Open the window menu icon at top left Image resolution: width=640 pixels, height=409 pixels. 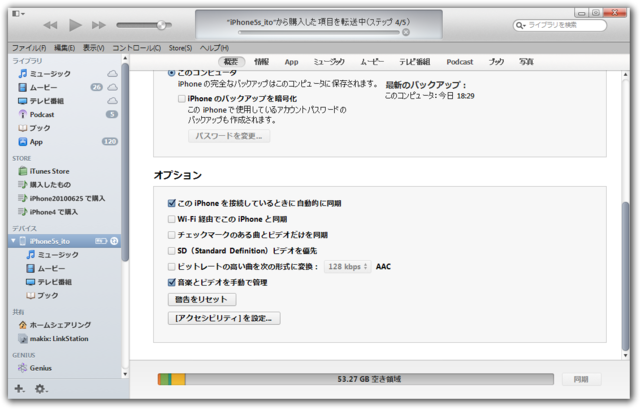click(18, 13)
